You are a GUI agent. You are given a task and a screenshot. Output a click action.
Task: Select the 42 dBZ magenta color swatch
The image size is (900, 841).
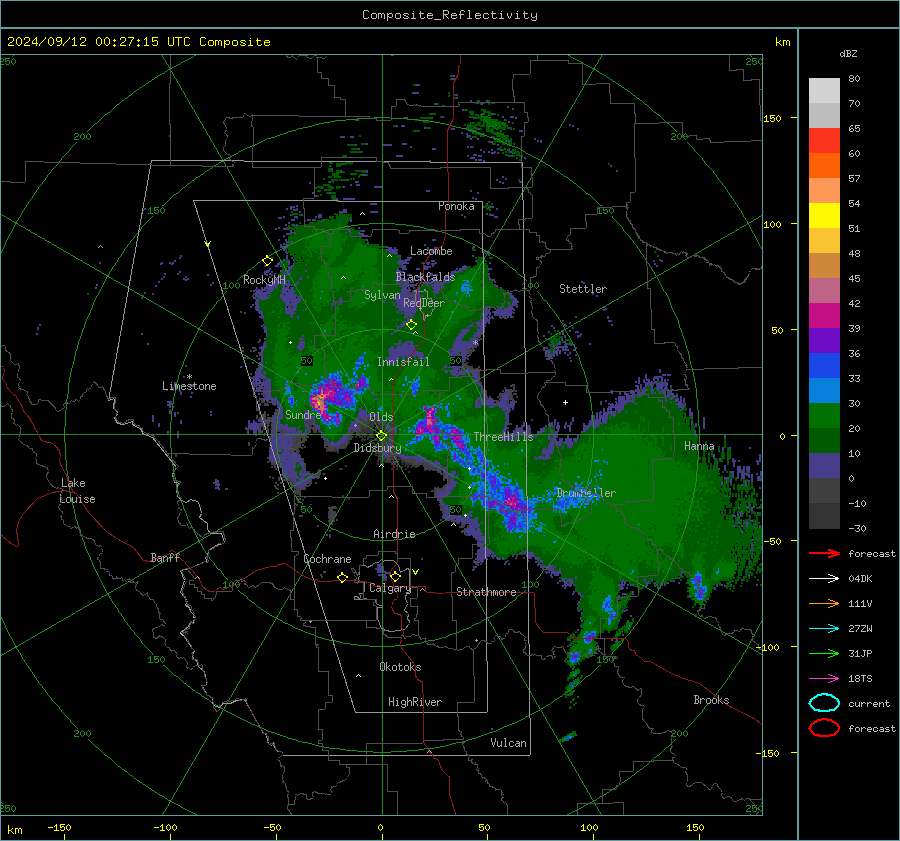824,315
